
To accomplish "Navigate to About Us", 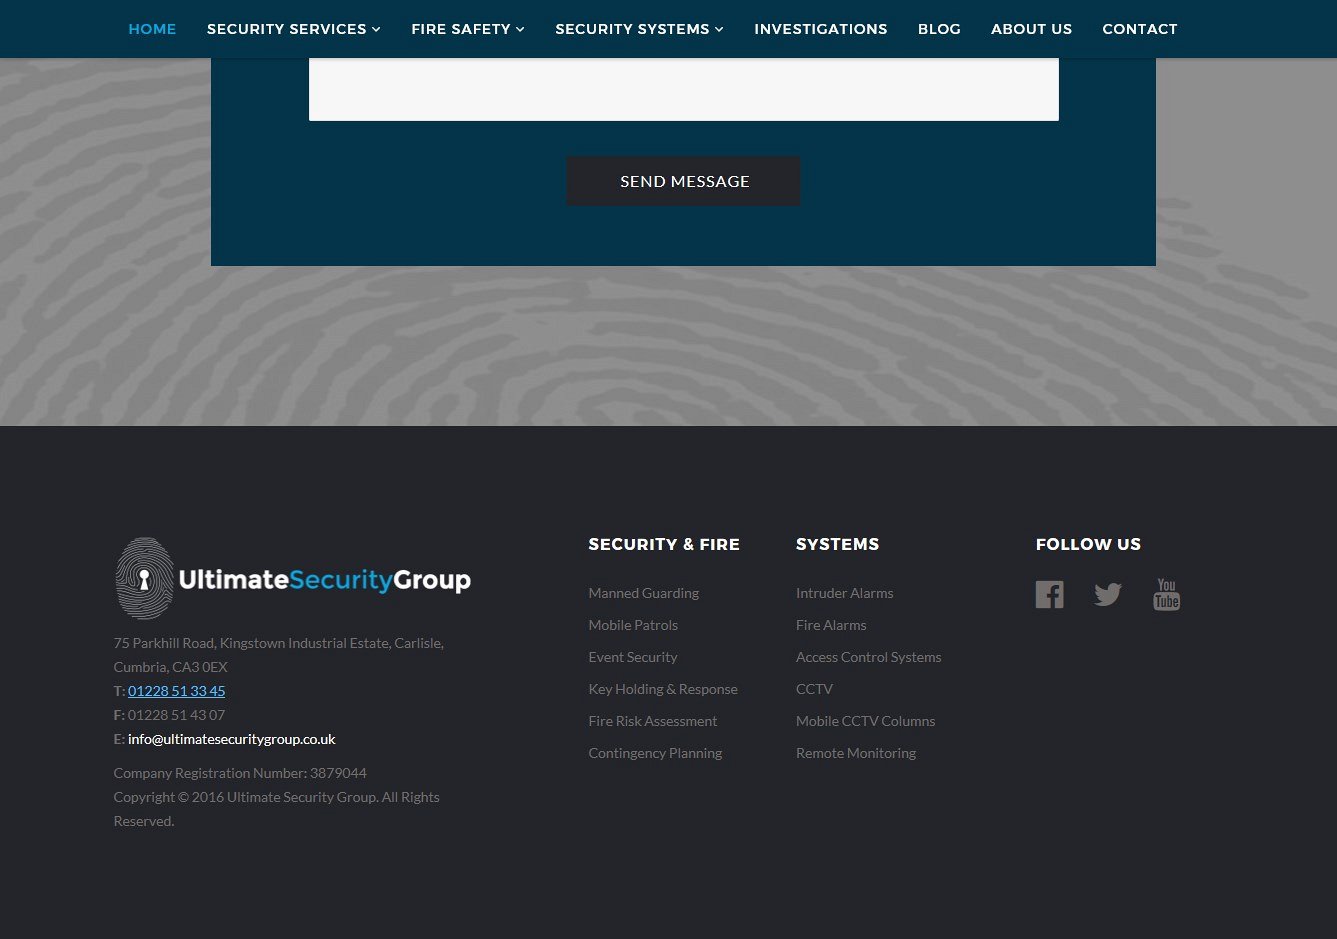I will point(1031,29).
